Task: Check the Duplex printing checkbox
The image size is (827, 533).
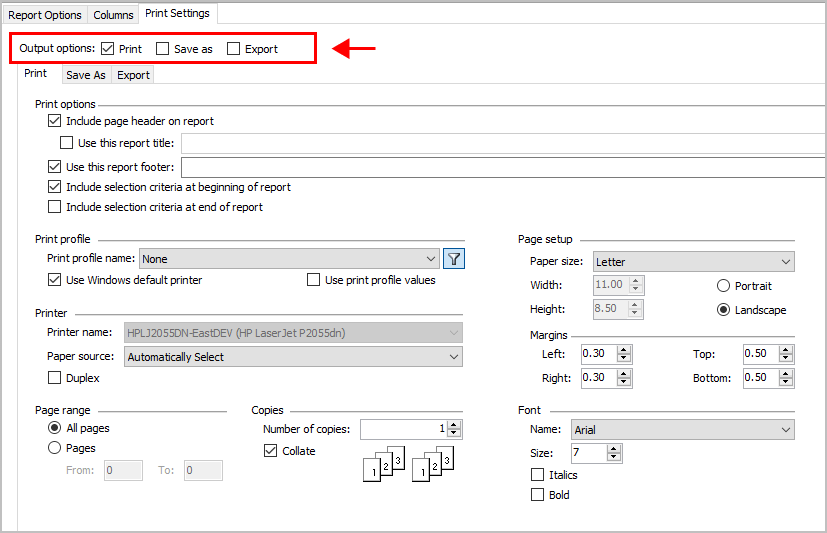Action: click(x=55, y=378)
